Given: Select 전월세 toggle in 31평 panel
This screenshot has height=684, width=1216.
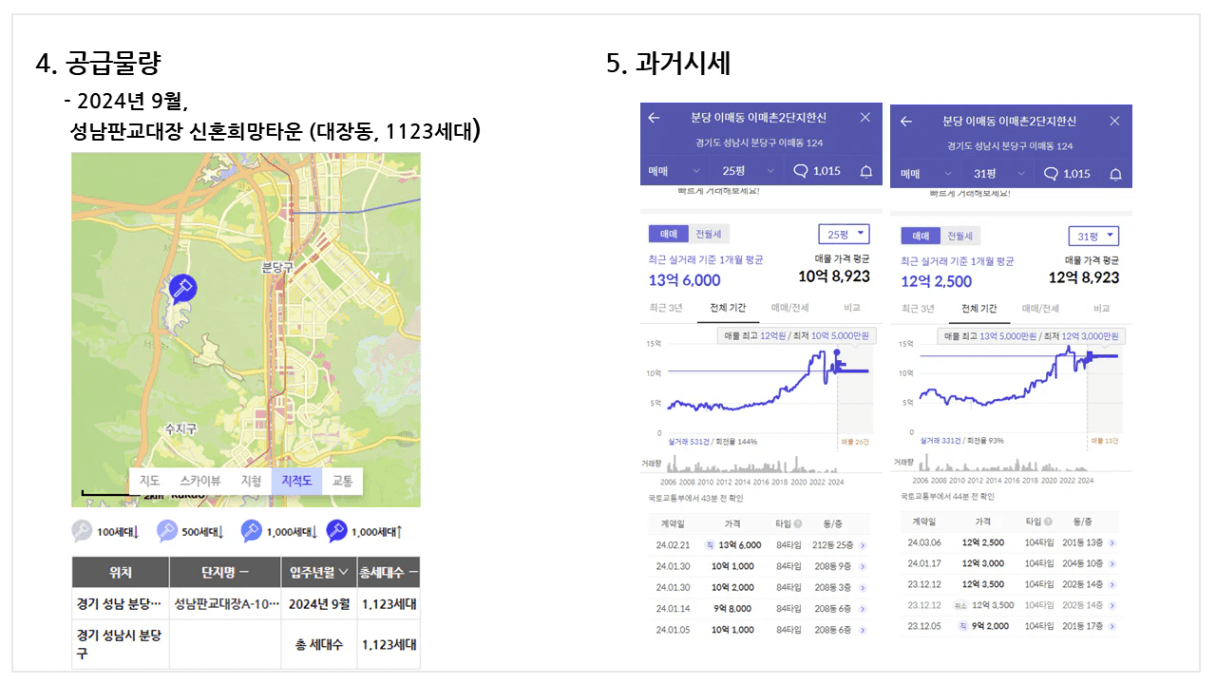Looking at the screenshot, I should point(960,236).
